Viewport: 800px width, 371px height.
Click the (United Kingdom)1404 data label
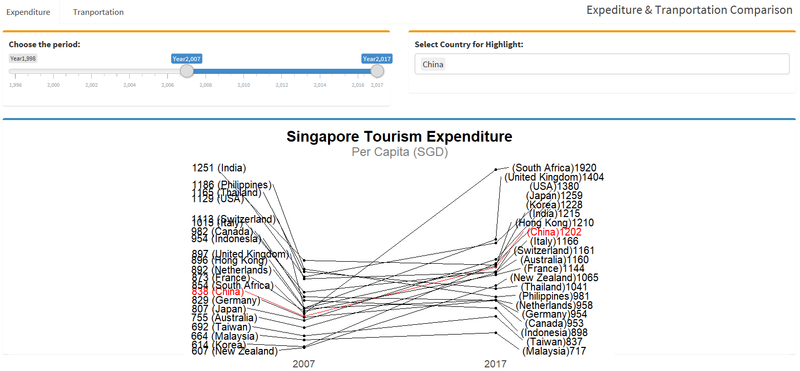point(555,177)
